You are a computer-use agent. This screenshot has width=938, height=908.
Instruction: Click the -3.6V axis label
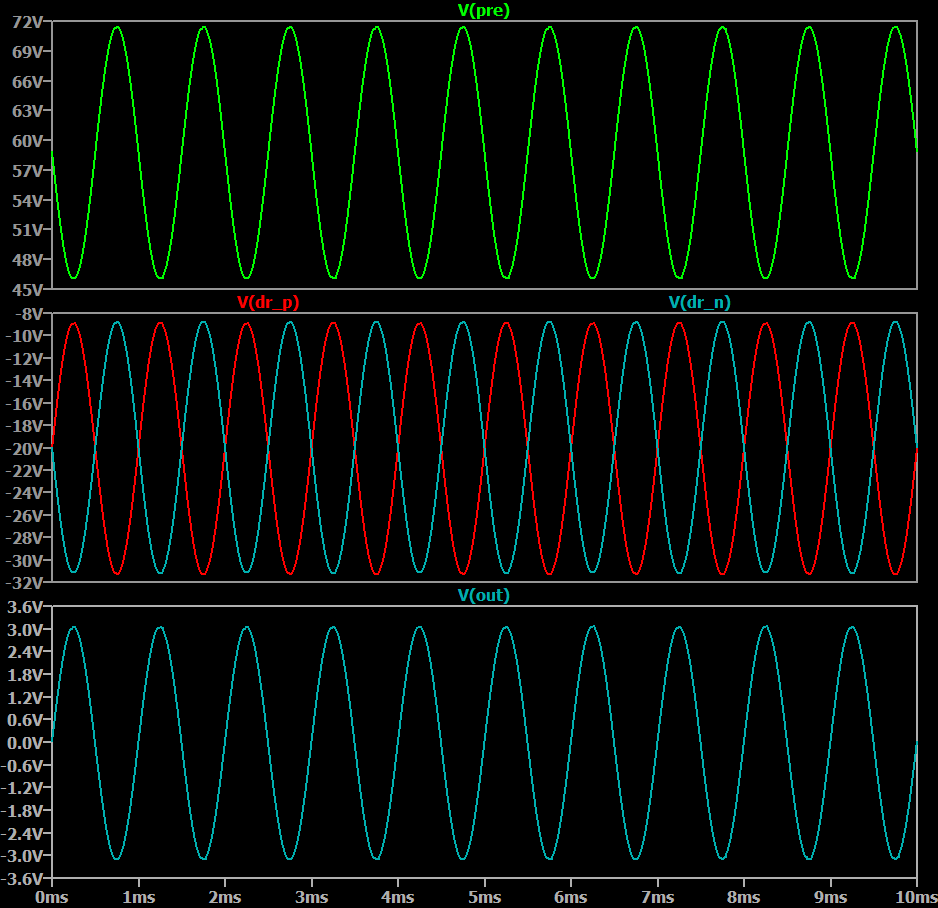[23, 879]
